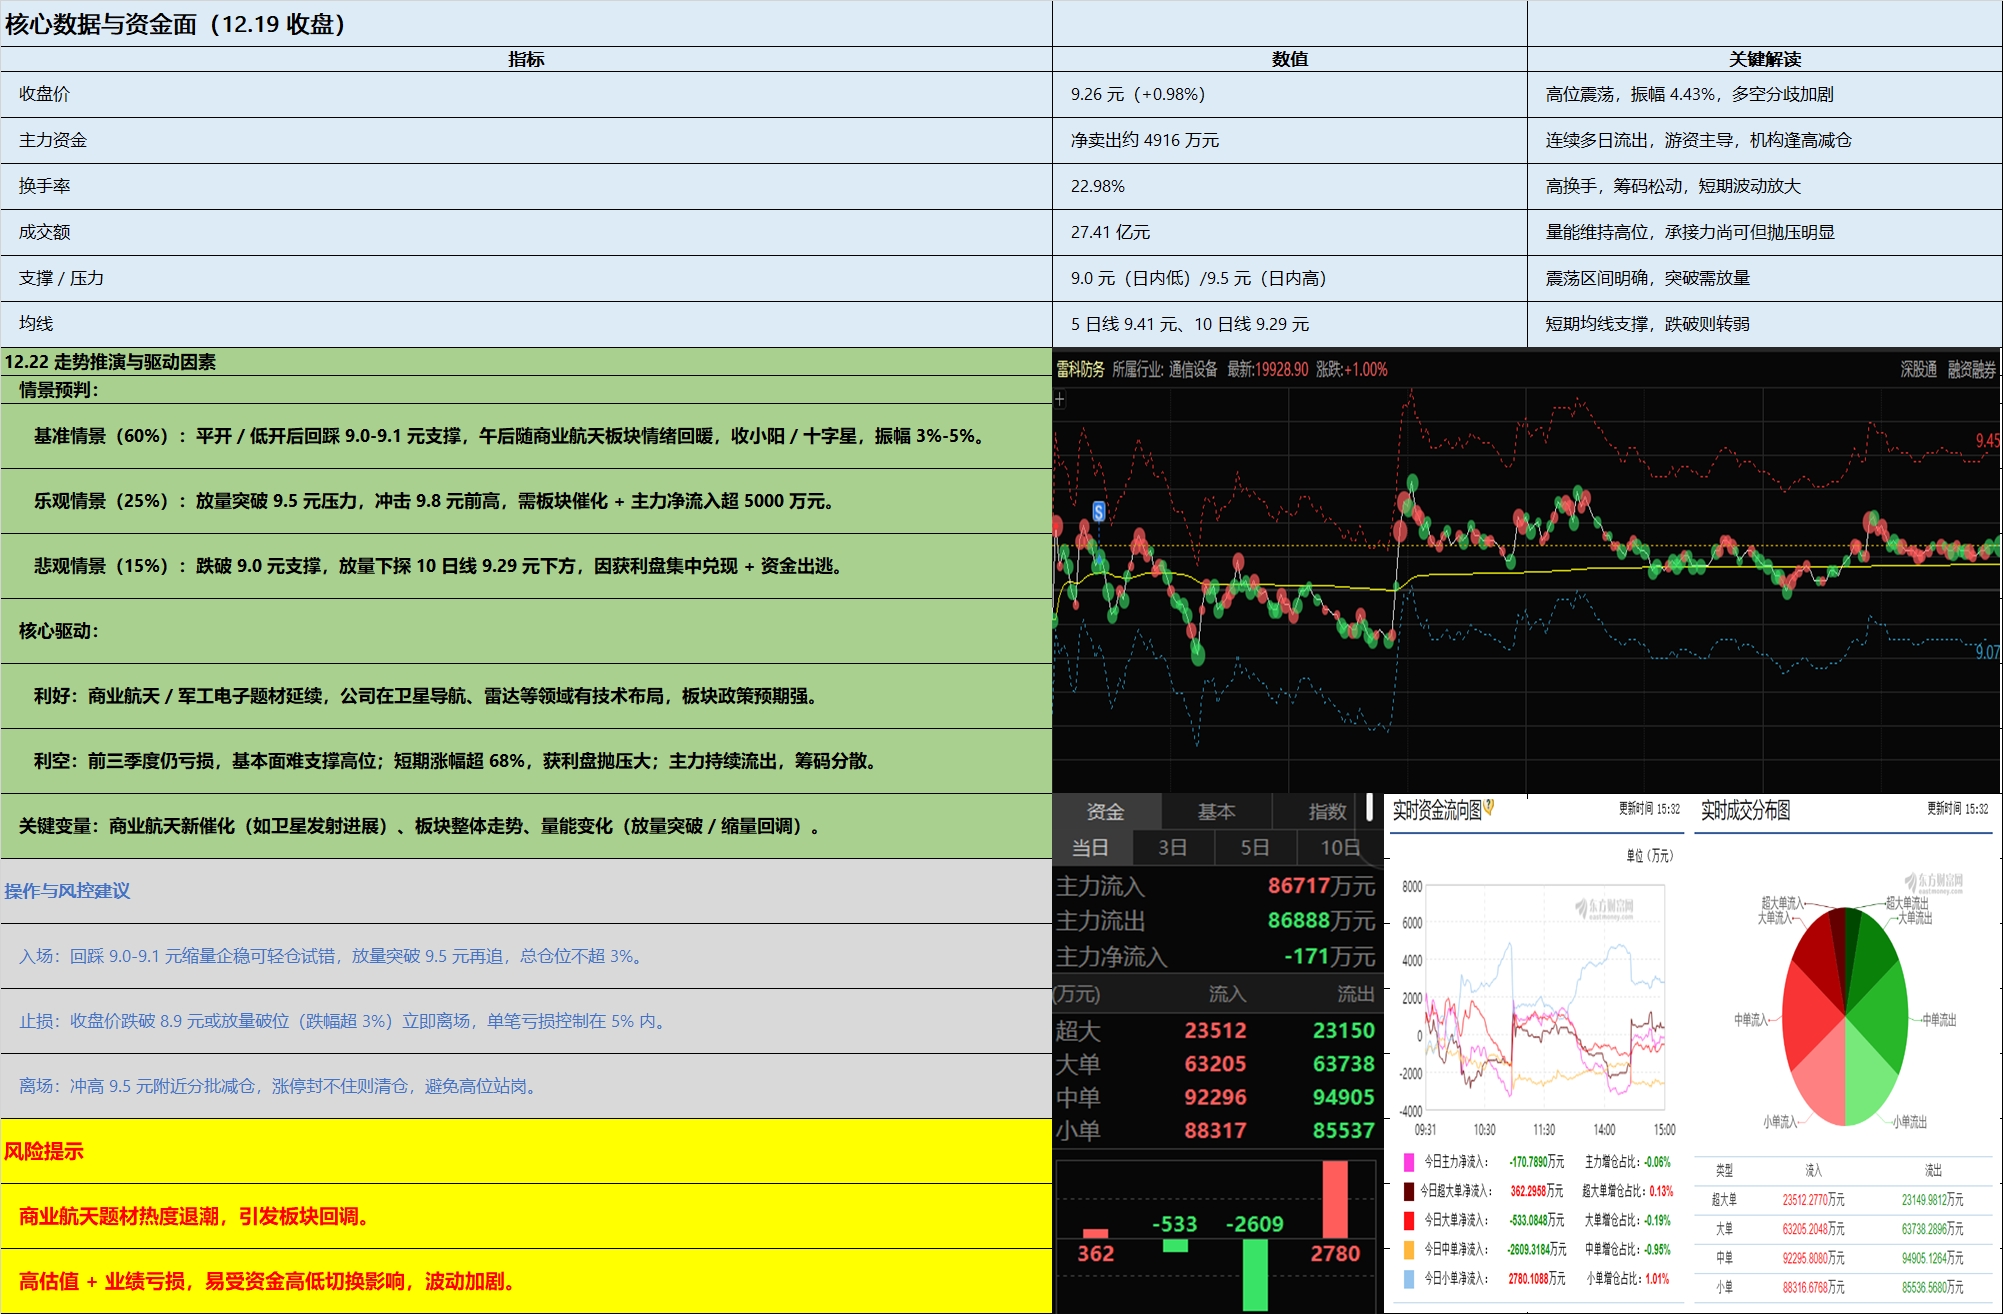
Task: Click the blue S sell marker on chart
Action: click(x=1098, y=512)
